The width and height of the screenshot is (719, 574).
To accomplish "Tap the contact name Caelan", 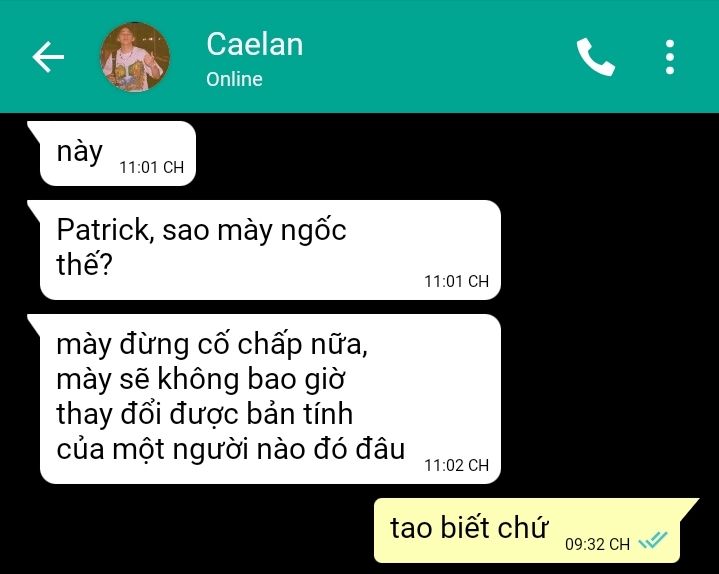I will [254, 44].
